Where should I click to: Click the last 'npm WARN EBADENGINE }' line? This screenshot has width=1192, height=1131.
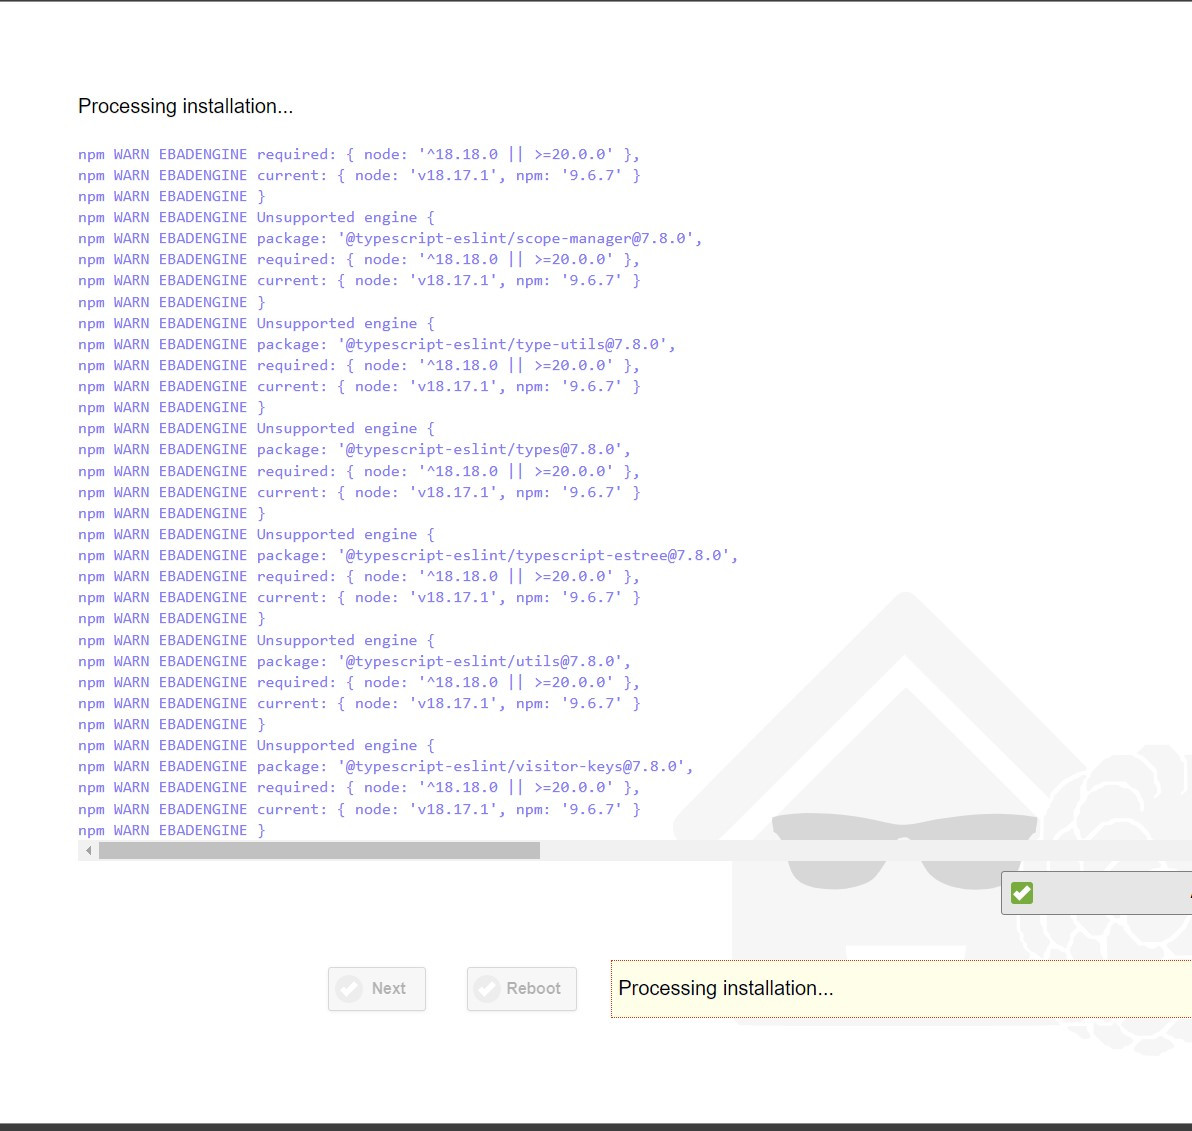[x=172, y=830]
